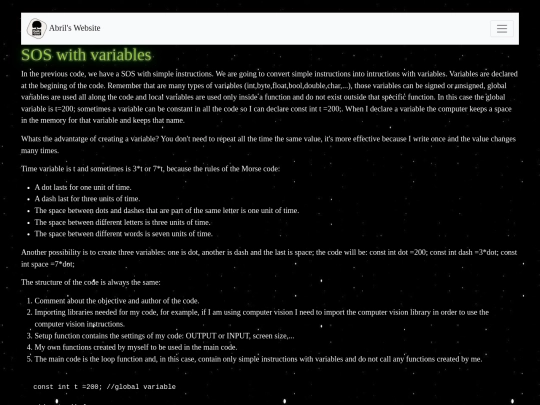Click paragraph starting 'Another possibility is to create three'
Image resolution: width=540 pixels, height=405 pixels.
pos(269,258)
